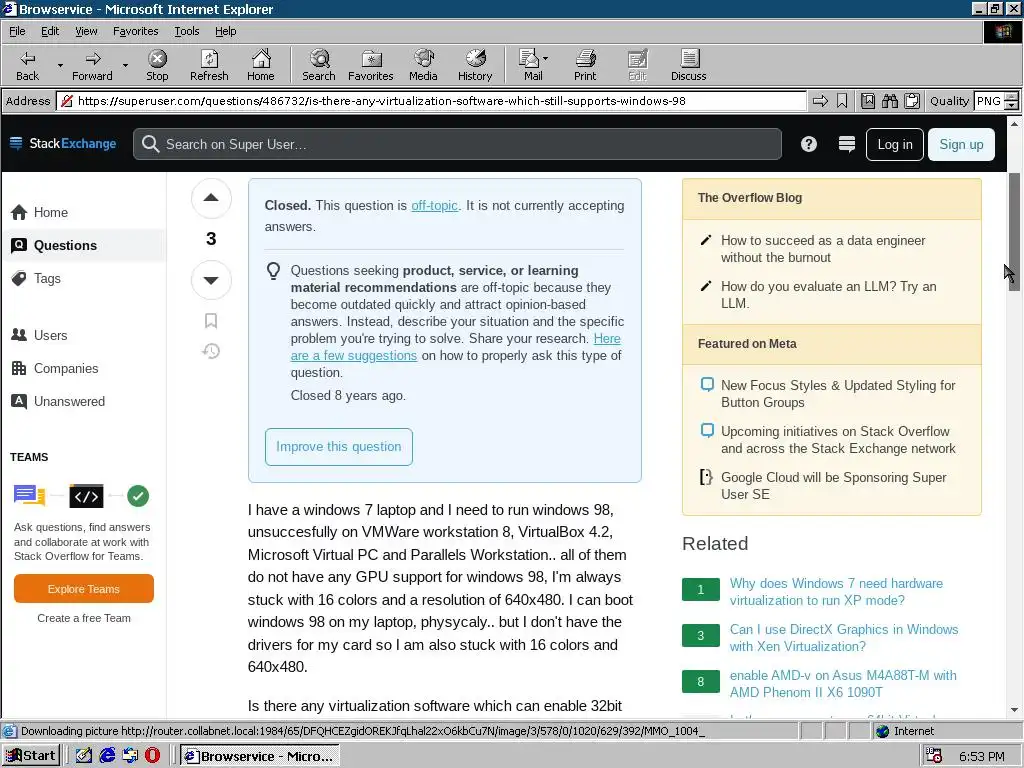Stop loading the page
The width and height of the screenshot is (1024, 768).
157,65
